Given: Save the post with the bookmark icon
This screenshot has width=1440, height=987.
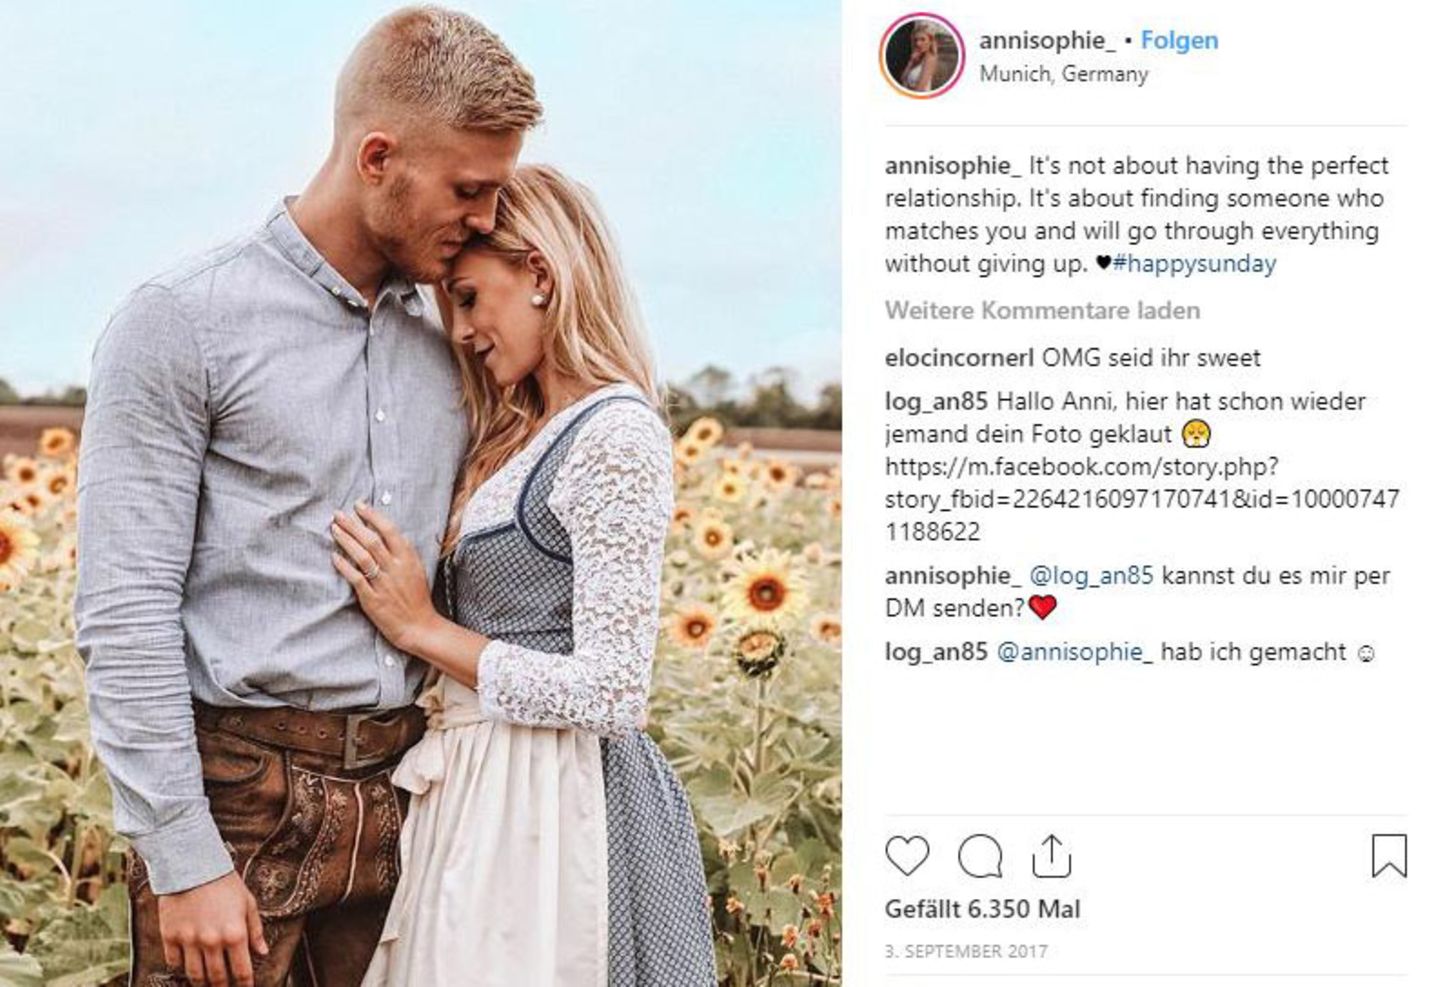Looking at the screenshot, I should 1389,856.
